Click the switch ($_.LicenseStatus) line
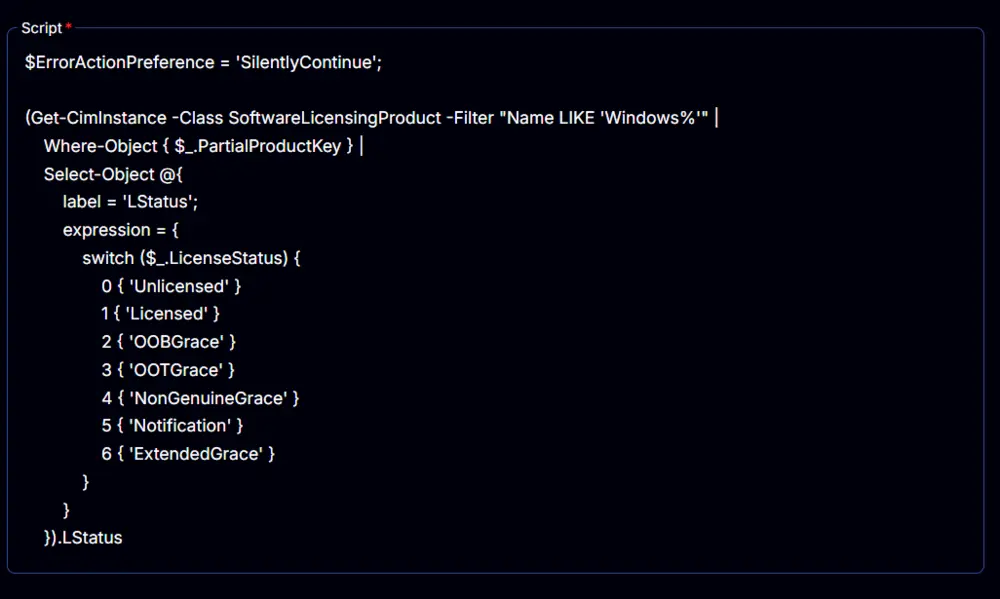Viewport: 1000px width, 599px height. tap(191, 258)
